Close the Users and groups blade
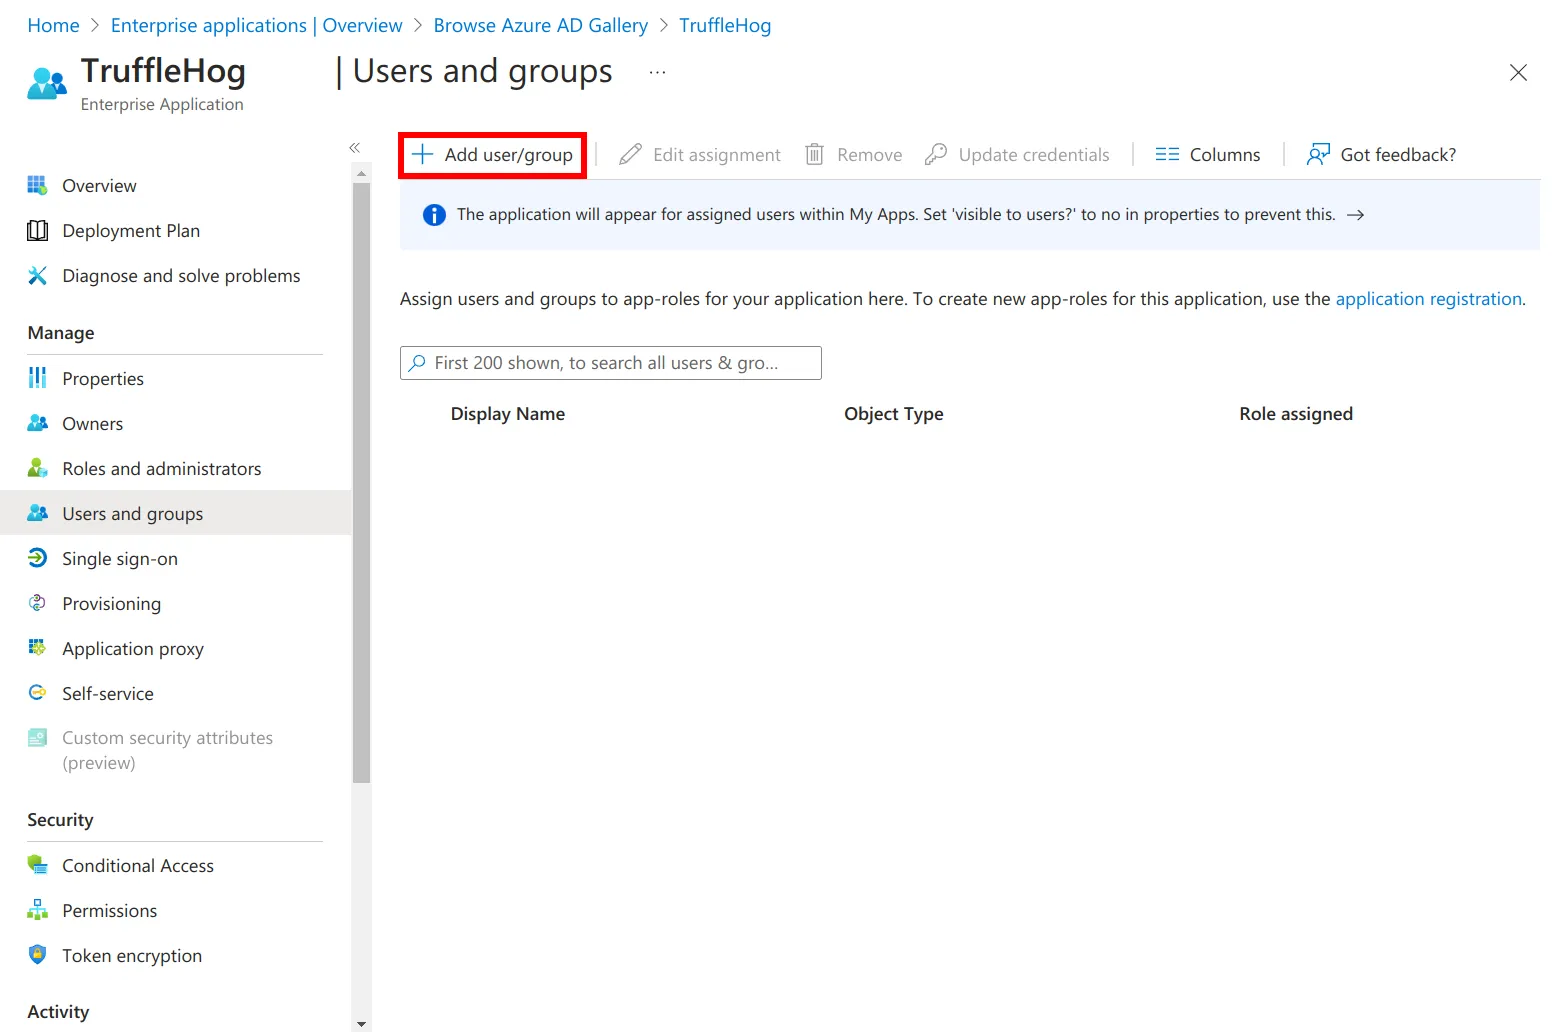 click(1518, 72)
